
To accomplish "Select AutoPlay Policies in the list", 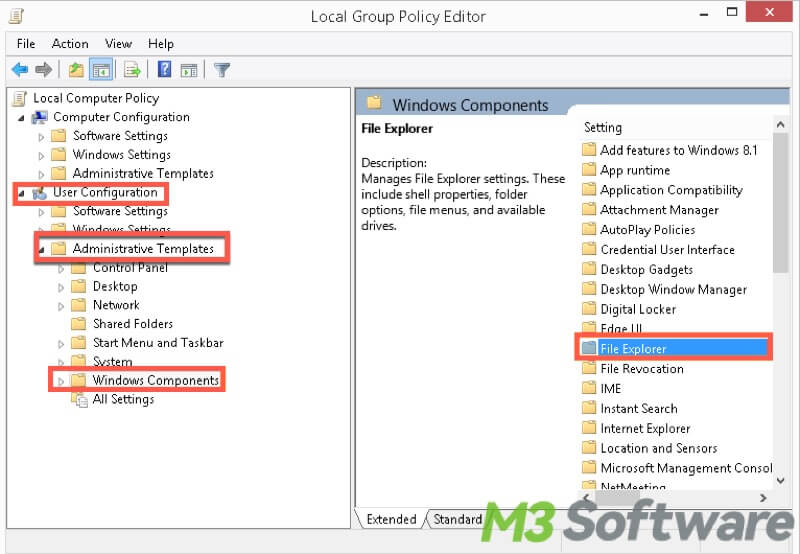I will tap(647, 230).
